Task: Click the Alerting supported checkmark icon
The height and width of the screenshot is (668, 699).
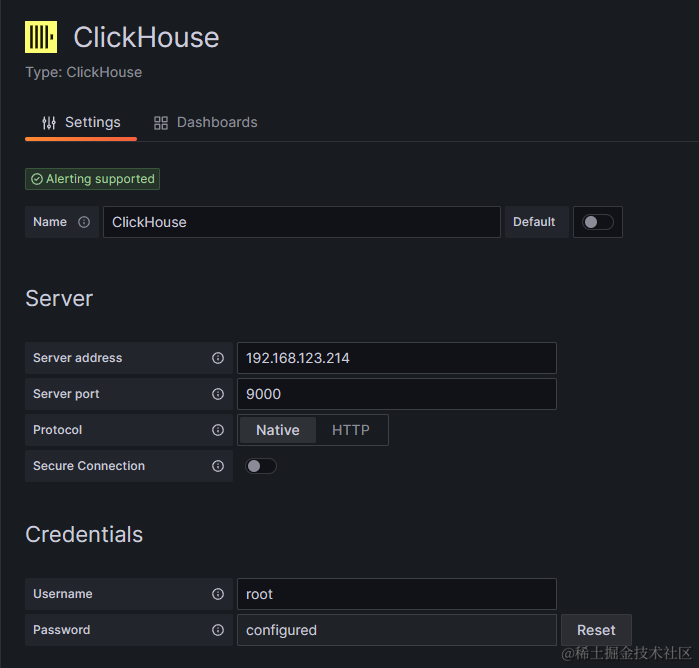Action: point(37,179)
